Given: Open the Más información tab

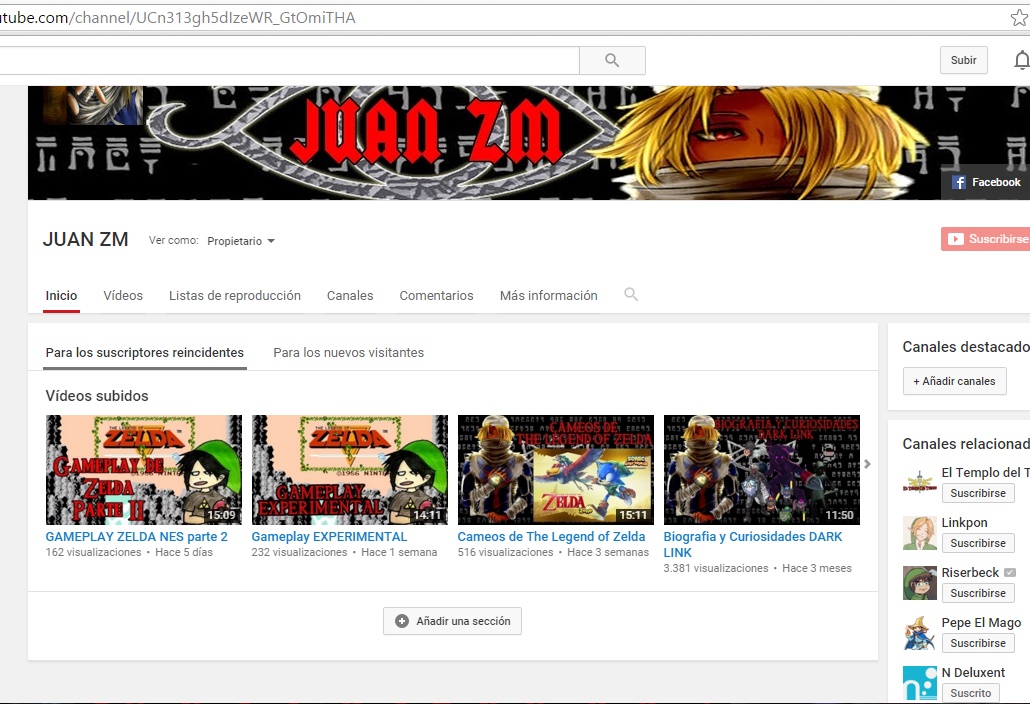Looking at the screenshot, I should [x=549, y=296].
